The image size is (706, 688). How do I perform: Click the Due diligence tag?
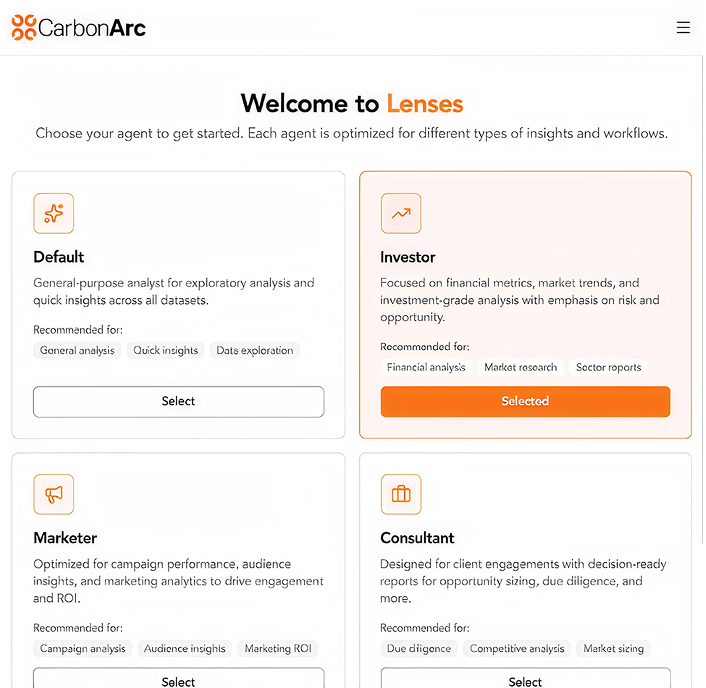[419, 649]
